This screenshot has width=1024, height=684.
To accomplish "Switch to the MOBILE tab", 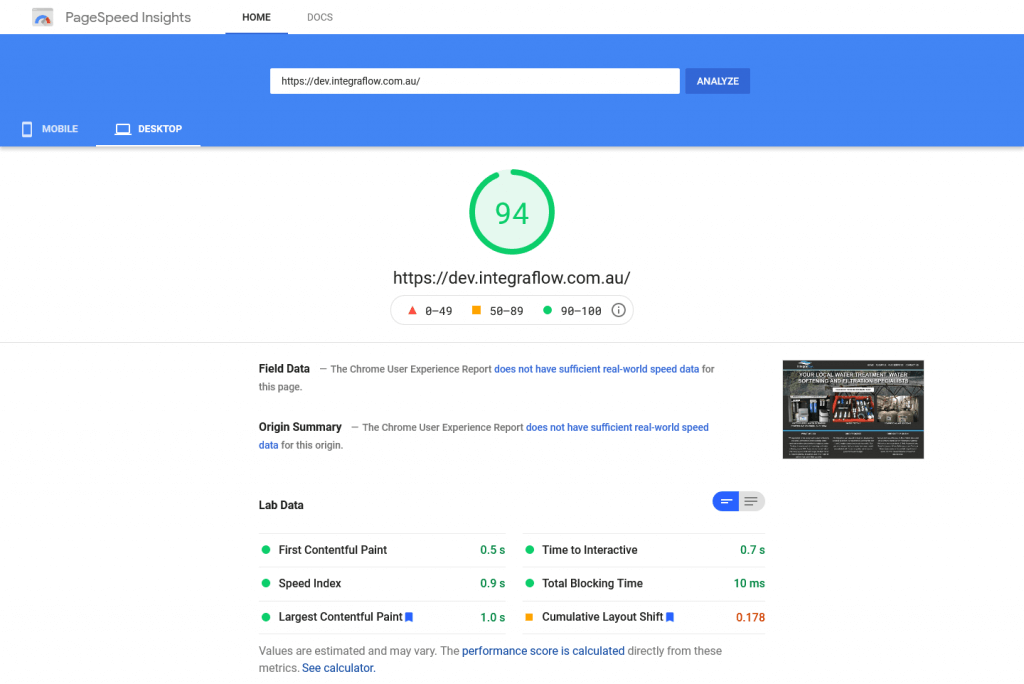I will coord(49,128).
